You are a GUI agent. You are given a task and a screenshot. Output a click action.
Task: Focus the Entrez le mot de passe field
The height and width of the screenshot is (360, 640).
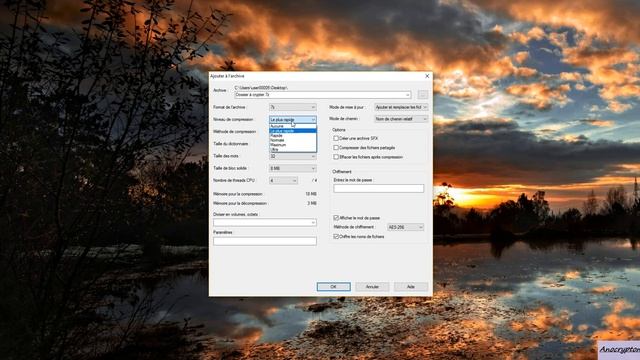point(379,188)
